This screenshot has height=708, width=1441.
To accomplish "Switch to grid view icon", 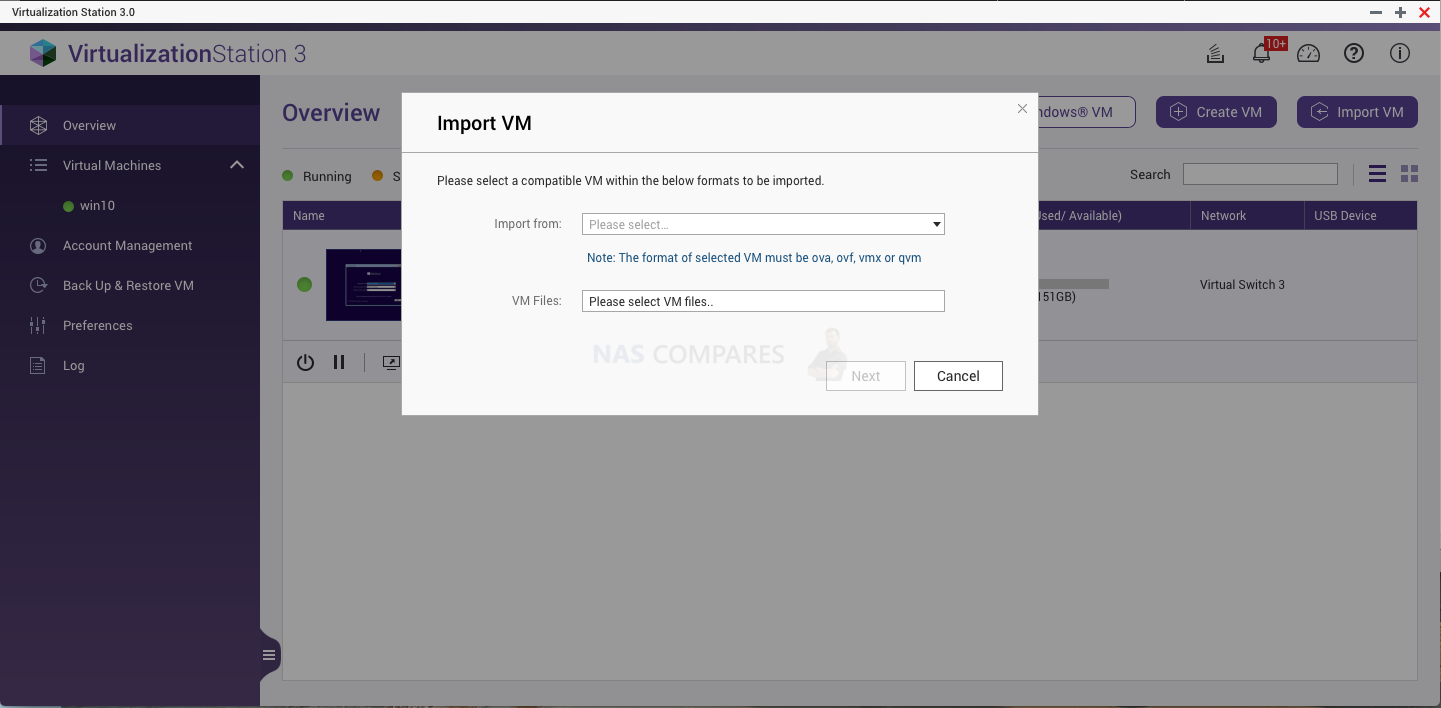I will pos(1410,174).
